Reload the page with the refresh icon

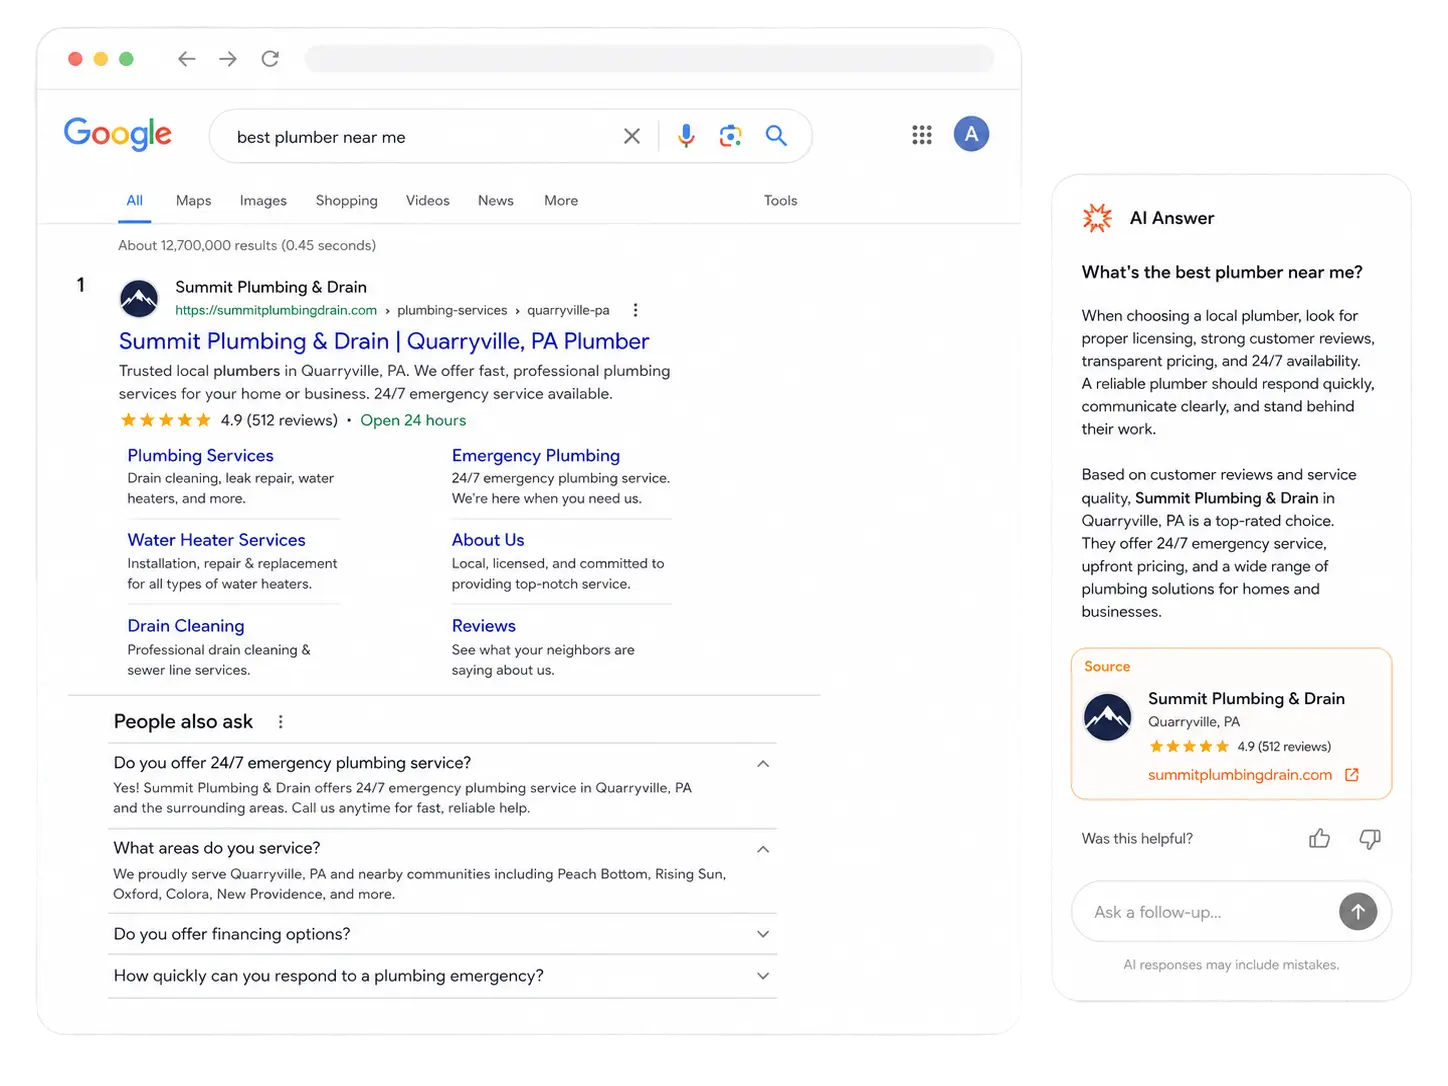coord(270,59)
